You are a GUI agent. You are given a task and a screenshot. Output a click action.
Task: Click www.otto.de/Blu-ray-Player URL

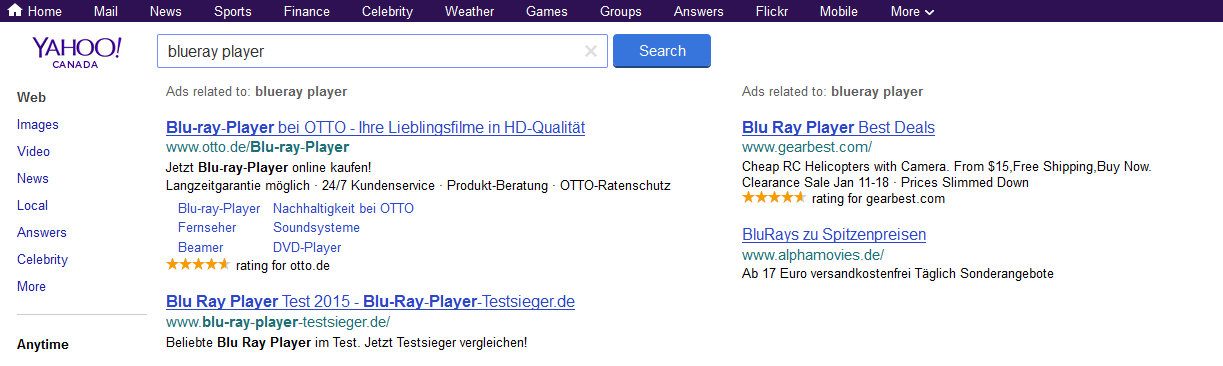(x=257, y=147)
